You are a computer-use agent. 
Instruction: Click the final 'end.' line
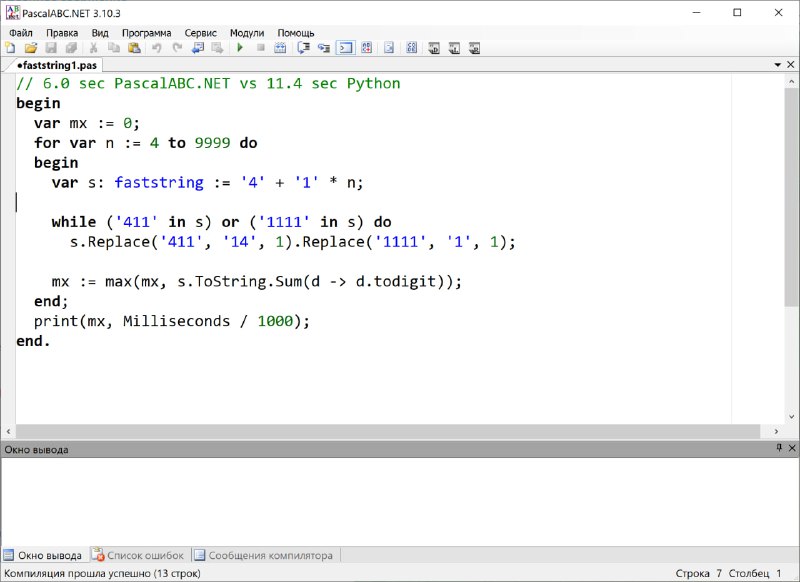click(x=33, y=341)
